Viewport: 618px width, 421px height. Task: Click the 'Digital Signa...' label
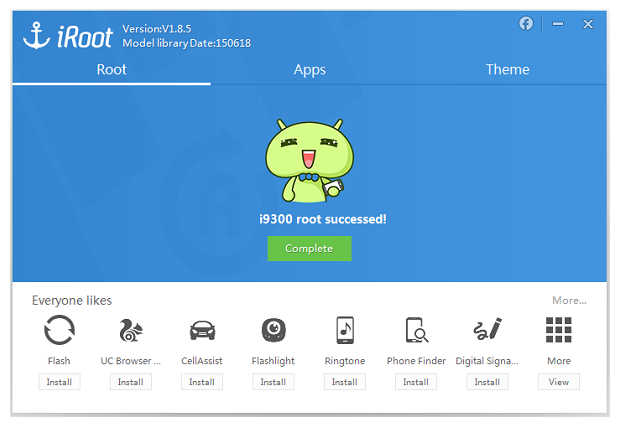(487, 361)
